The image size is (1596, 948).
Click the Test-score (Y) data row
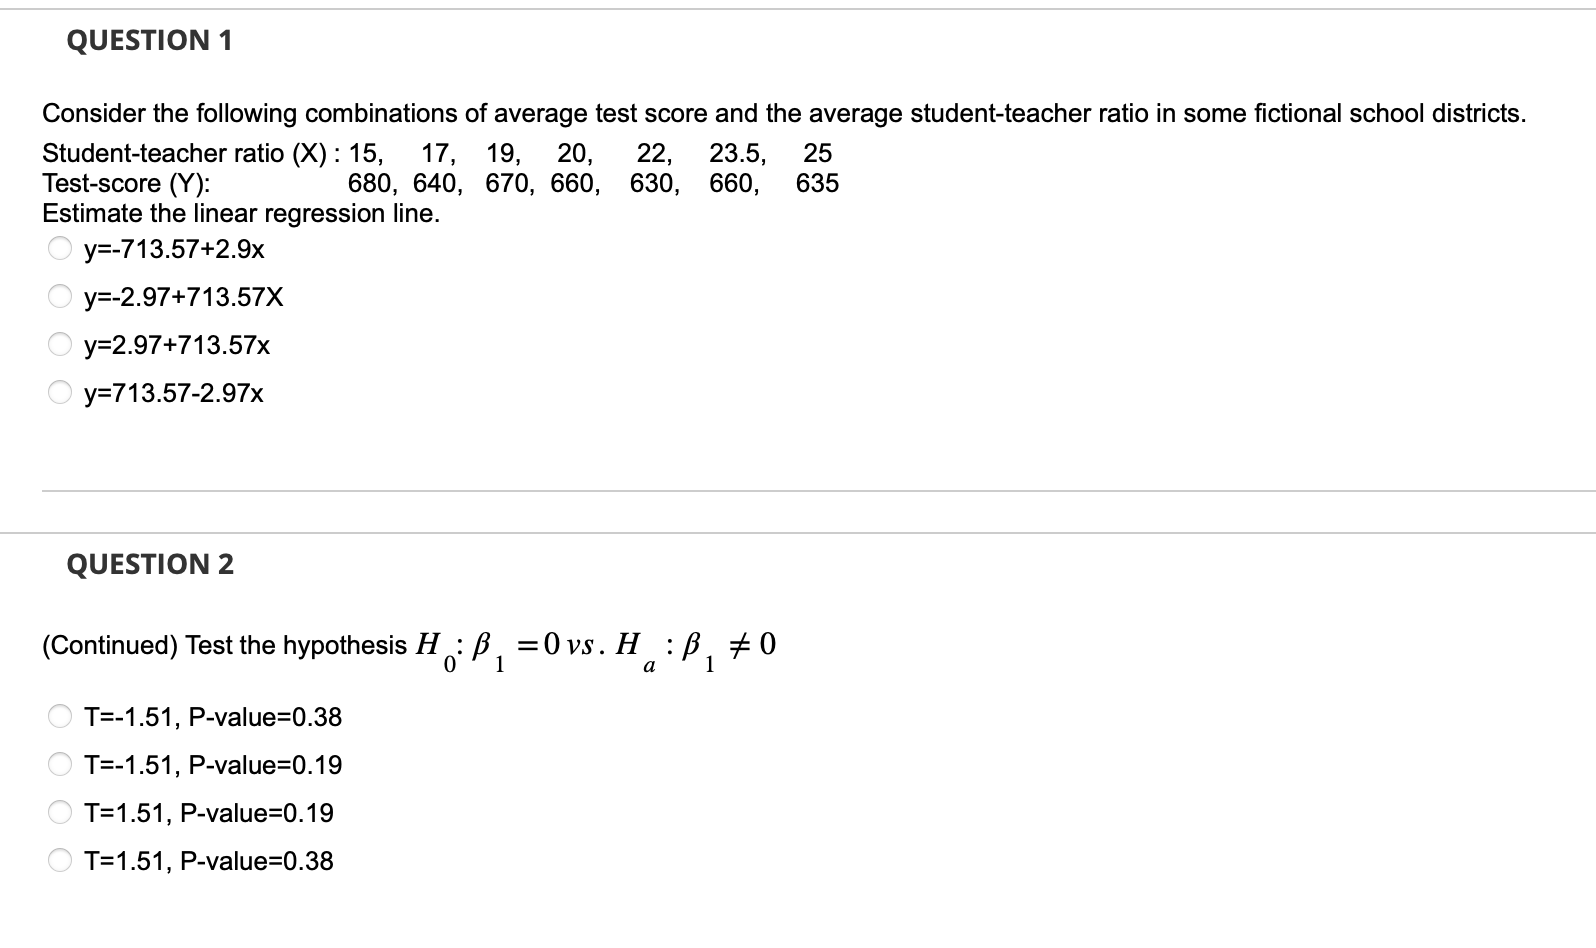(x=440, y=182)
